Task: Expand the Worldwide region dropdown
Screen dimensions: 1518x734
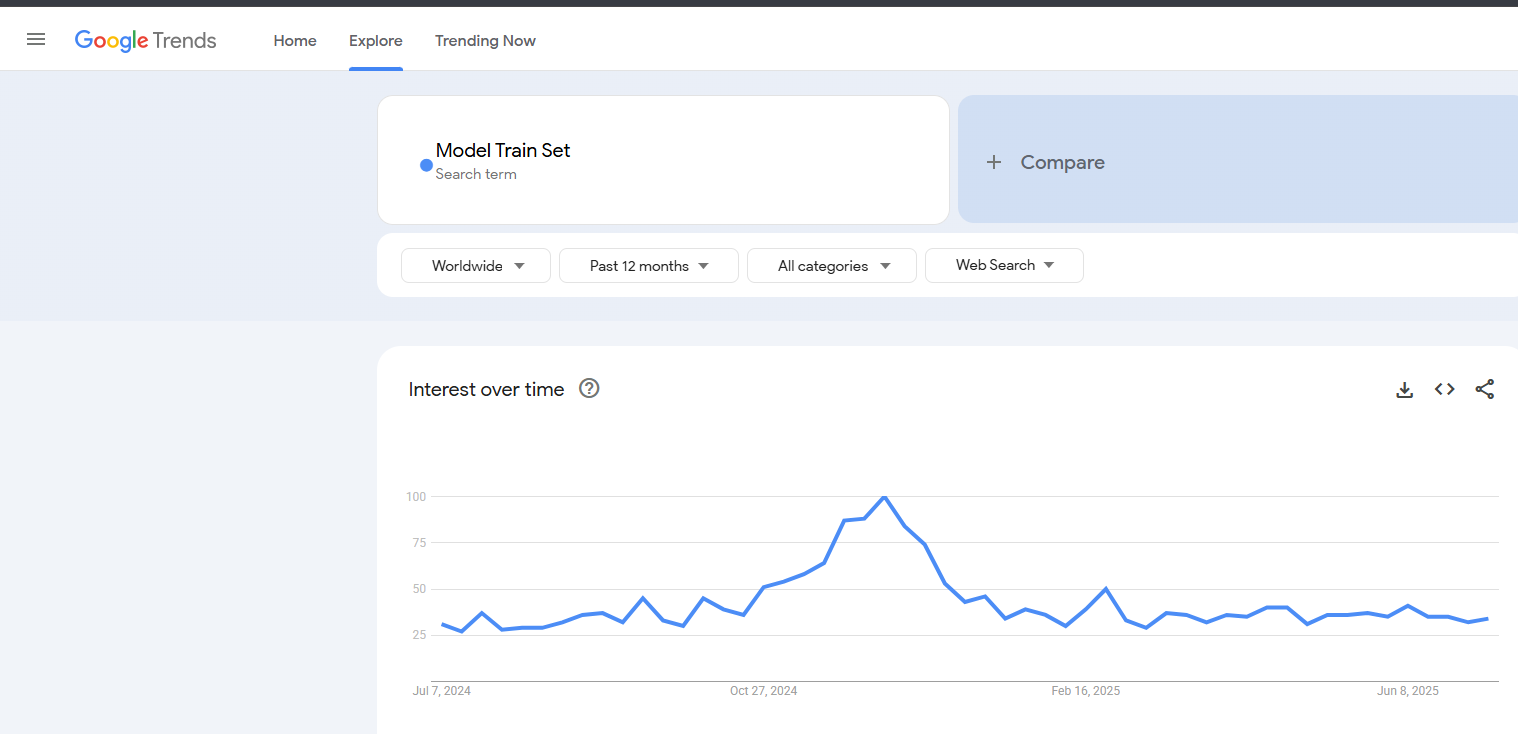Action: [476, 266]
